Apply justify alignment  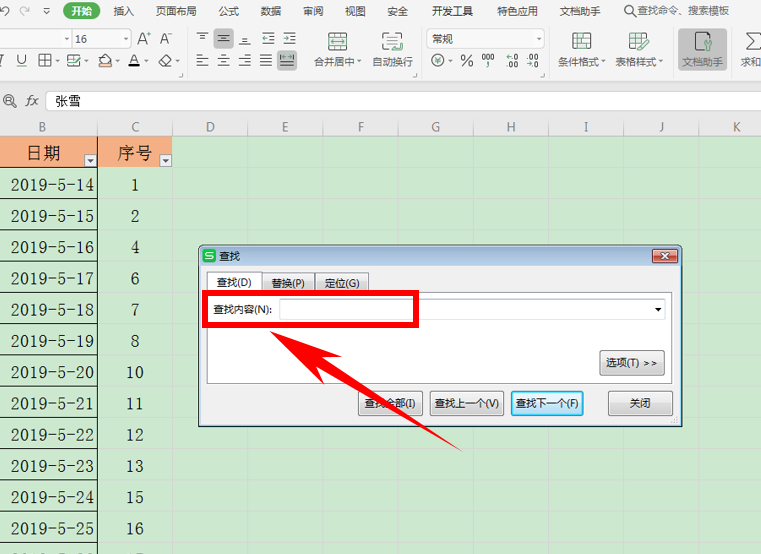click(x=266, y=61)
